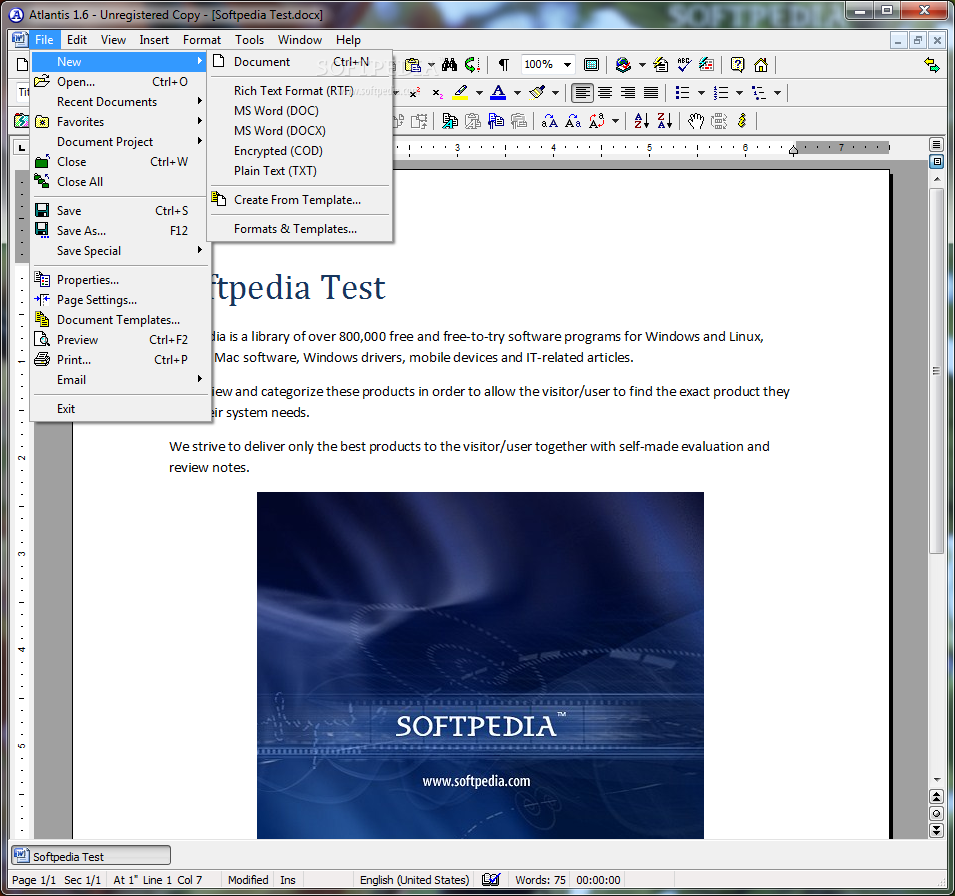The height and width of the screenshot is (896, 955).
Task: Click the vertical scrollbar thumb
Action: (936, 371)
